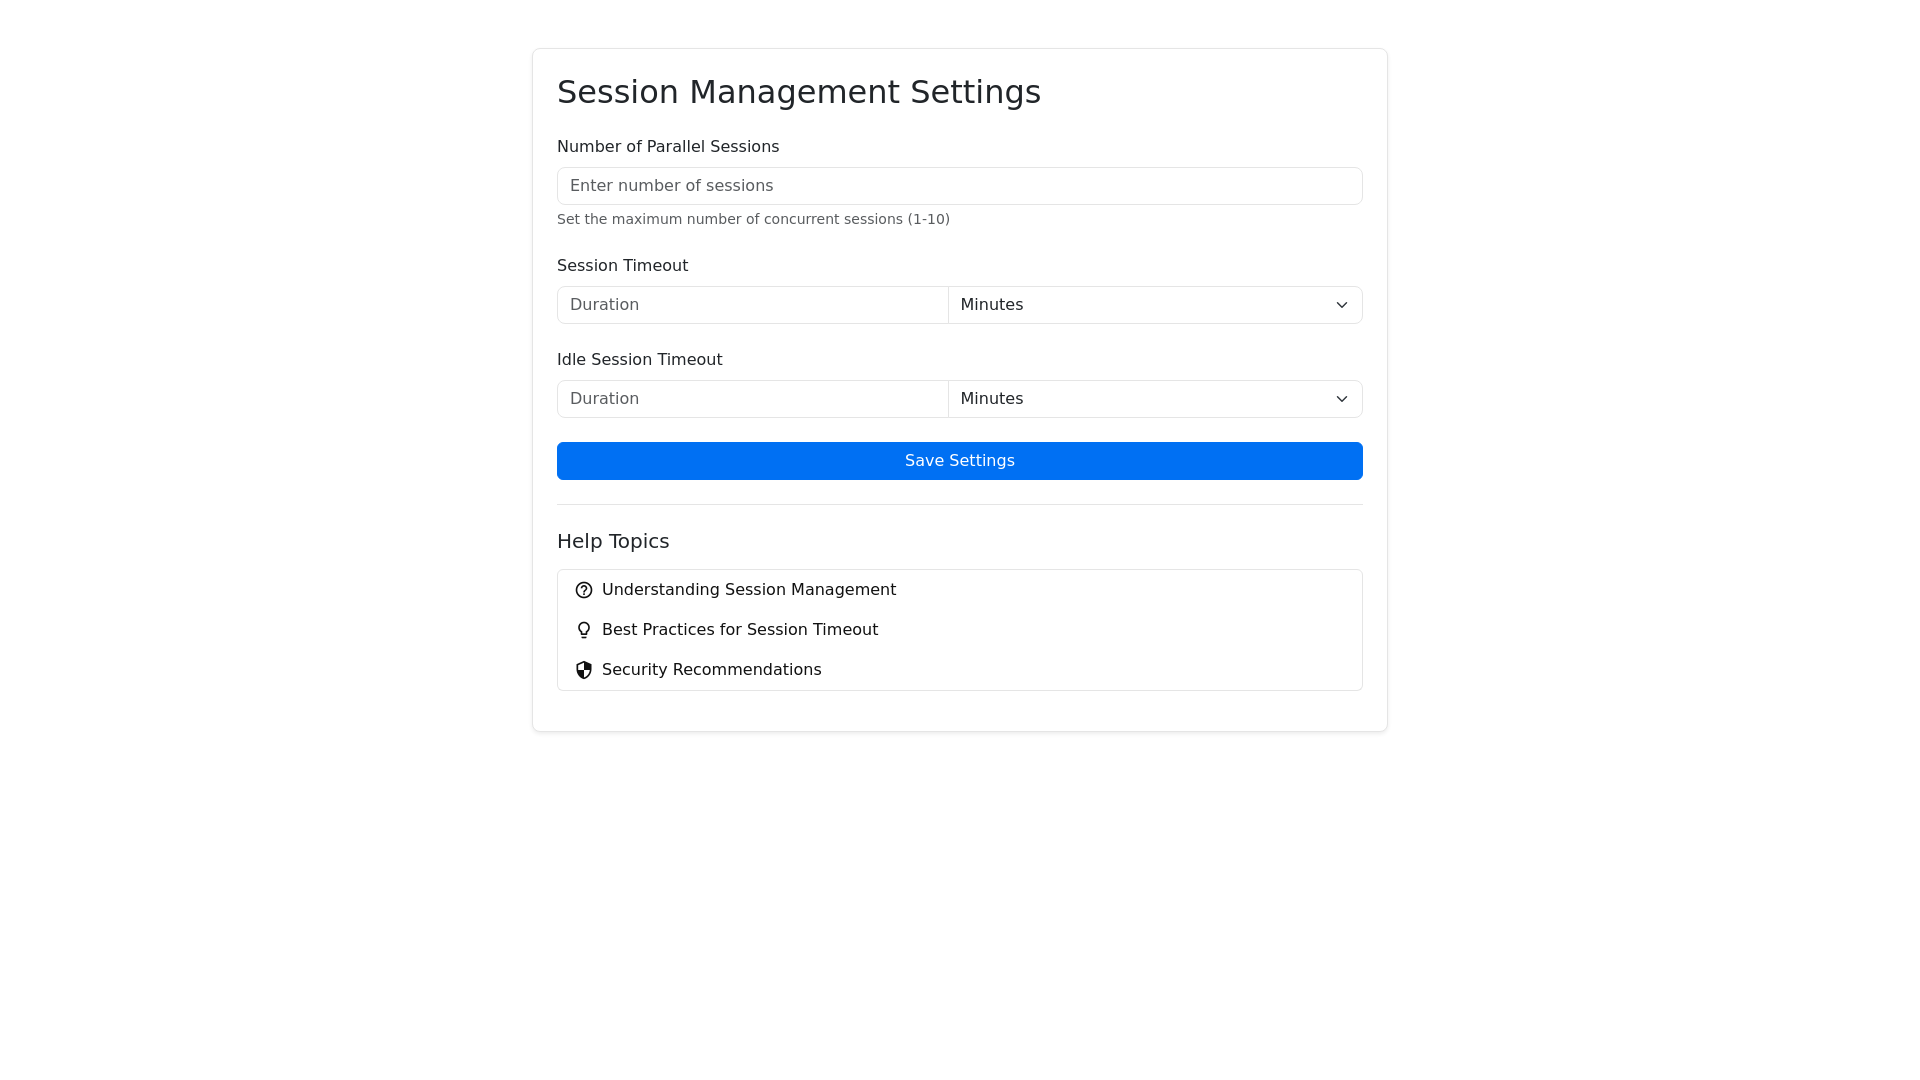The image size is (1920, 1080).
Task: Click the Session Timeout label
Action: (x=622, y=266)
